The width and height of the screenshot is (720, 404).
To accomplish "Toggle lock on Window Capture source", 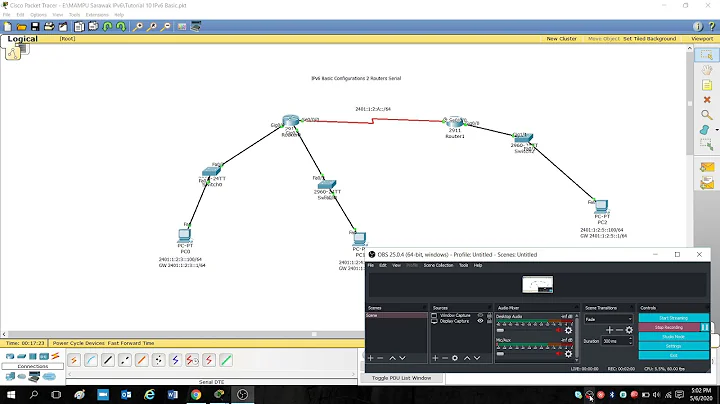I will click(x=489, y=315).
